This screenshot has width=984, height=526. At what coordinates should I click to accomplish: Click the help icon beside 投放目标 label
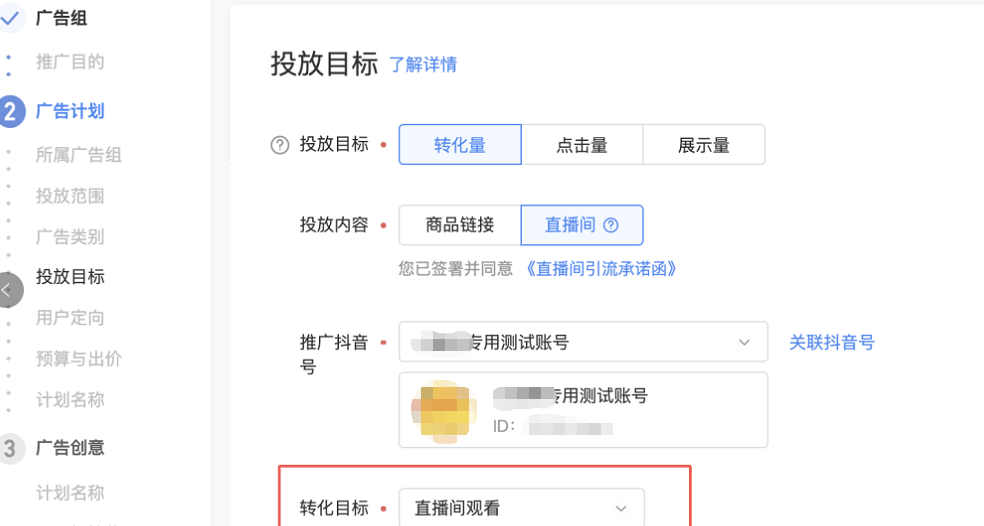[279, 145]
